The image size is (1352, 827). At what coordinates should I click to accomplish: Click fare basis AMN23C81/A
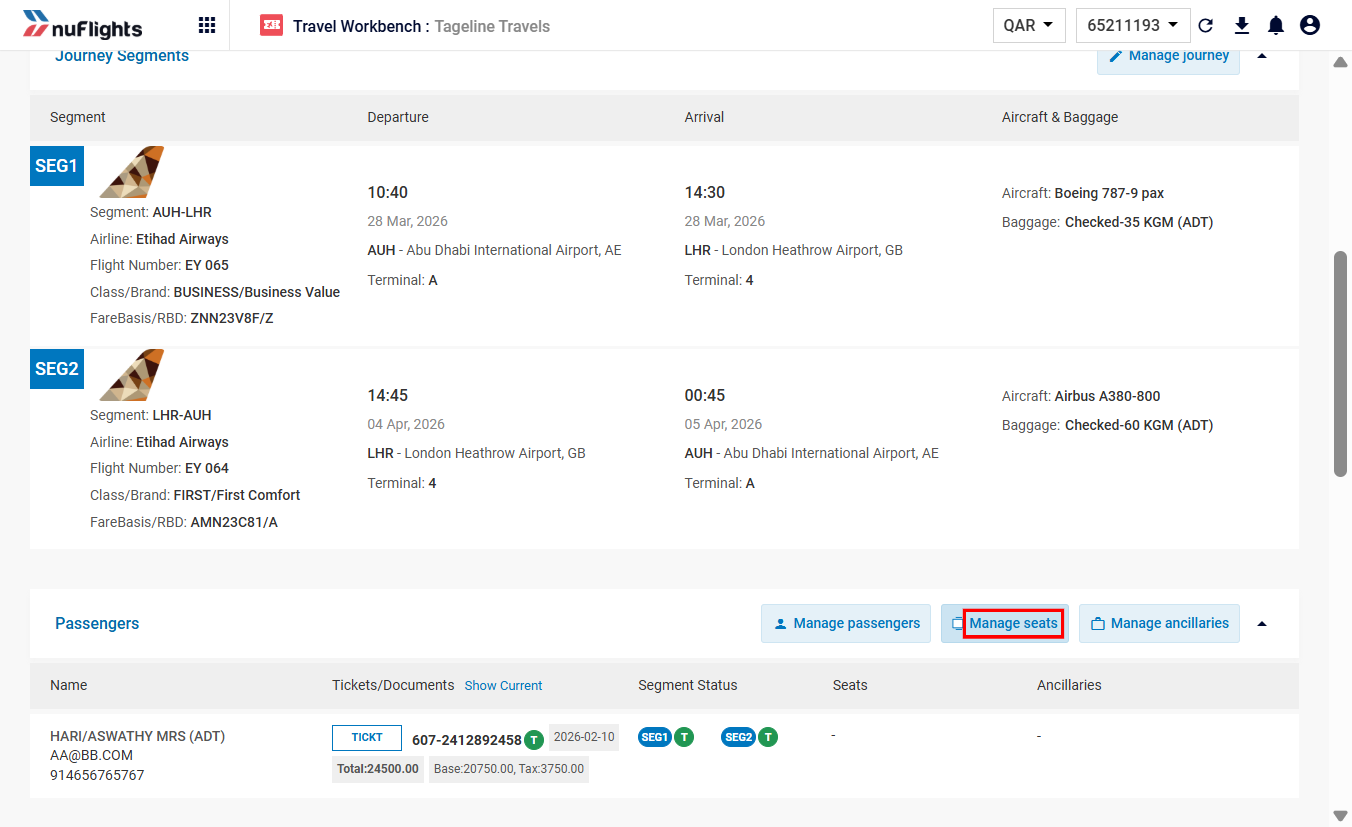pyautogui.click(x=234, y=522)
